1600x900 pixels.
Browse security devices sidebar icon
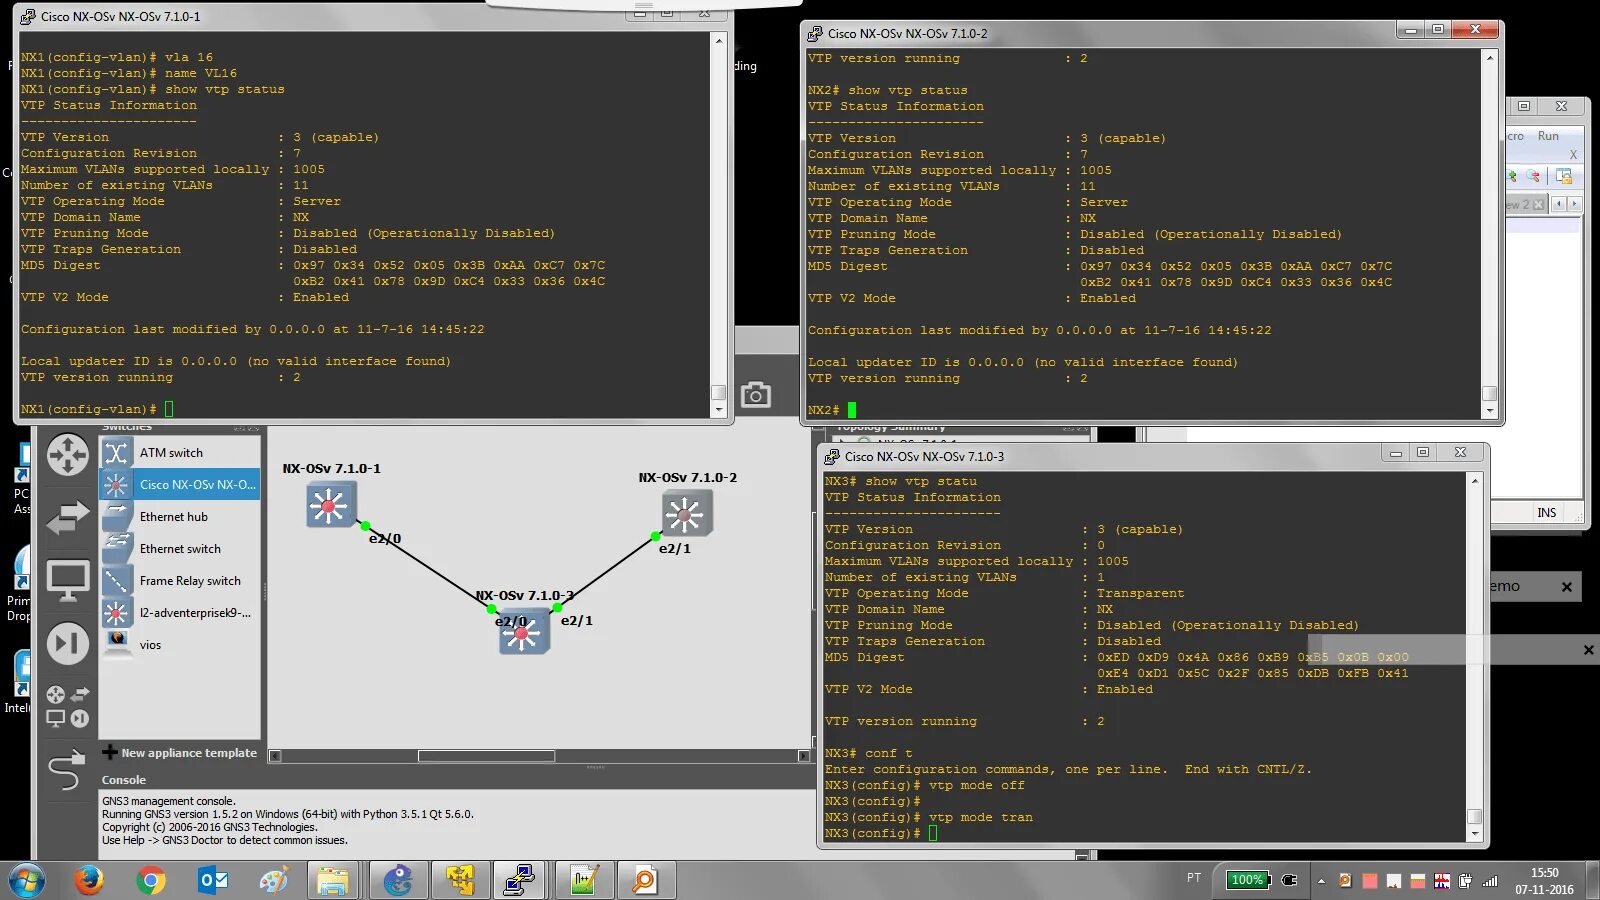68,643
